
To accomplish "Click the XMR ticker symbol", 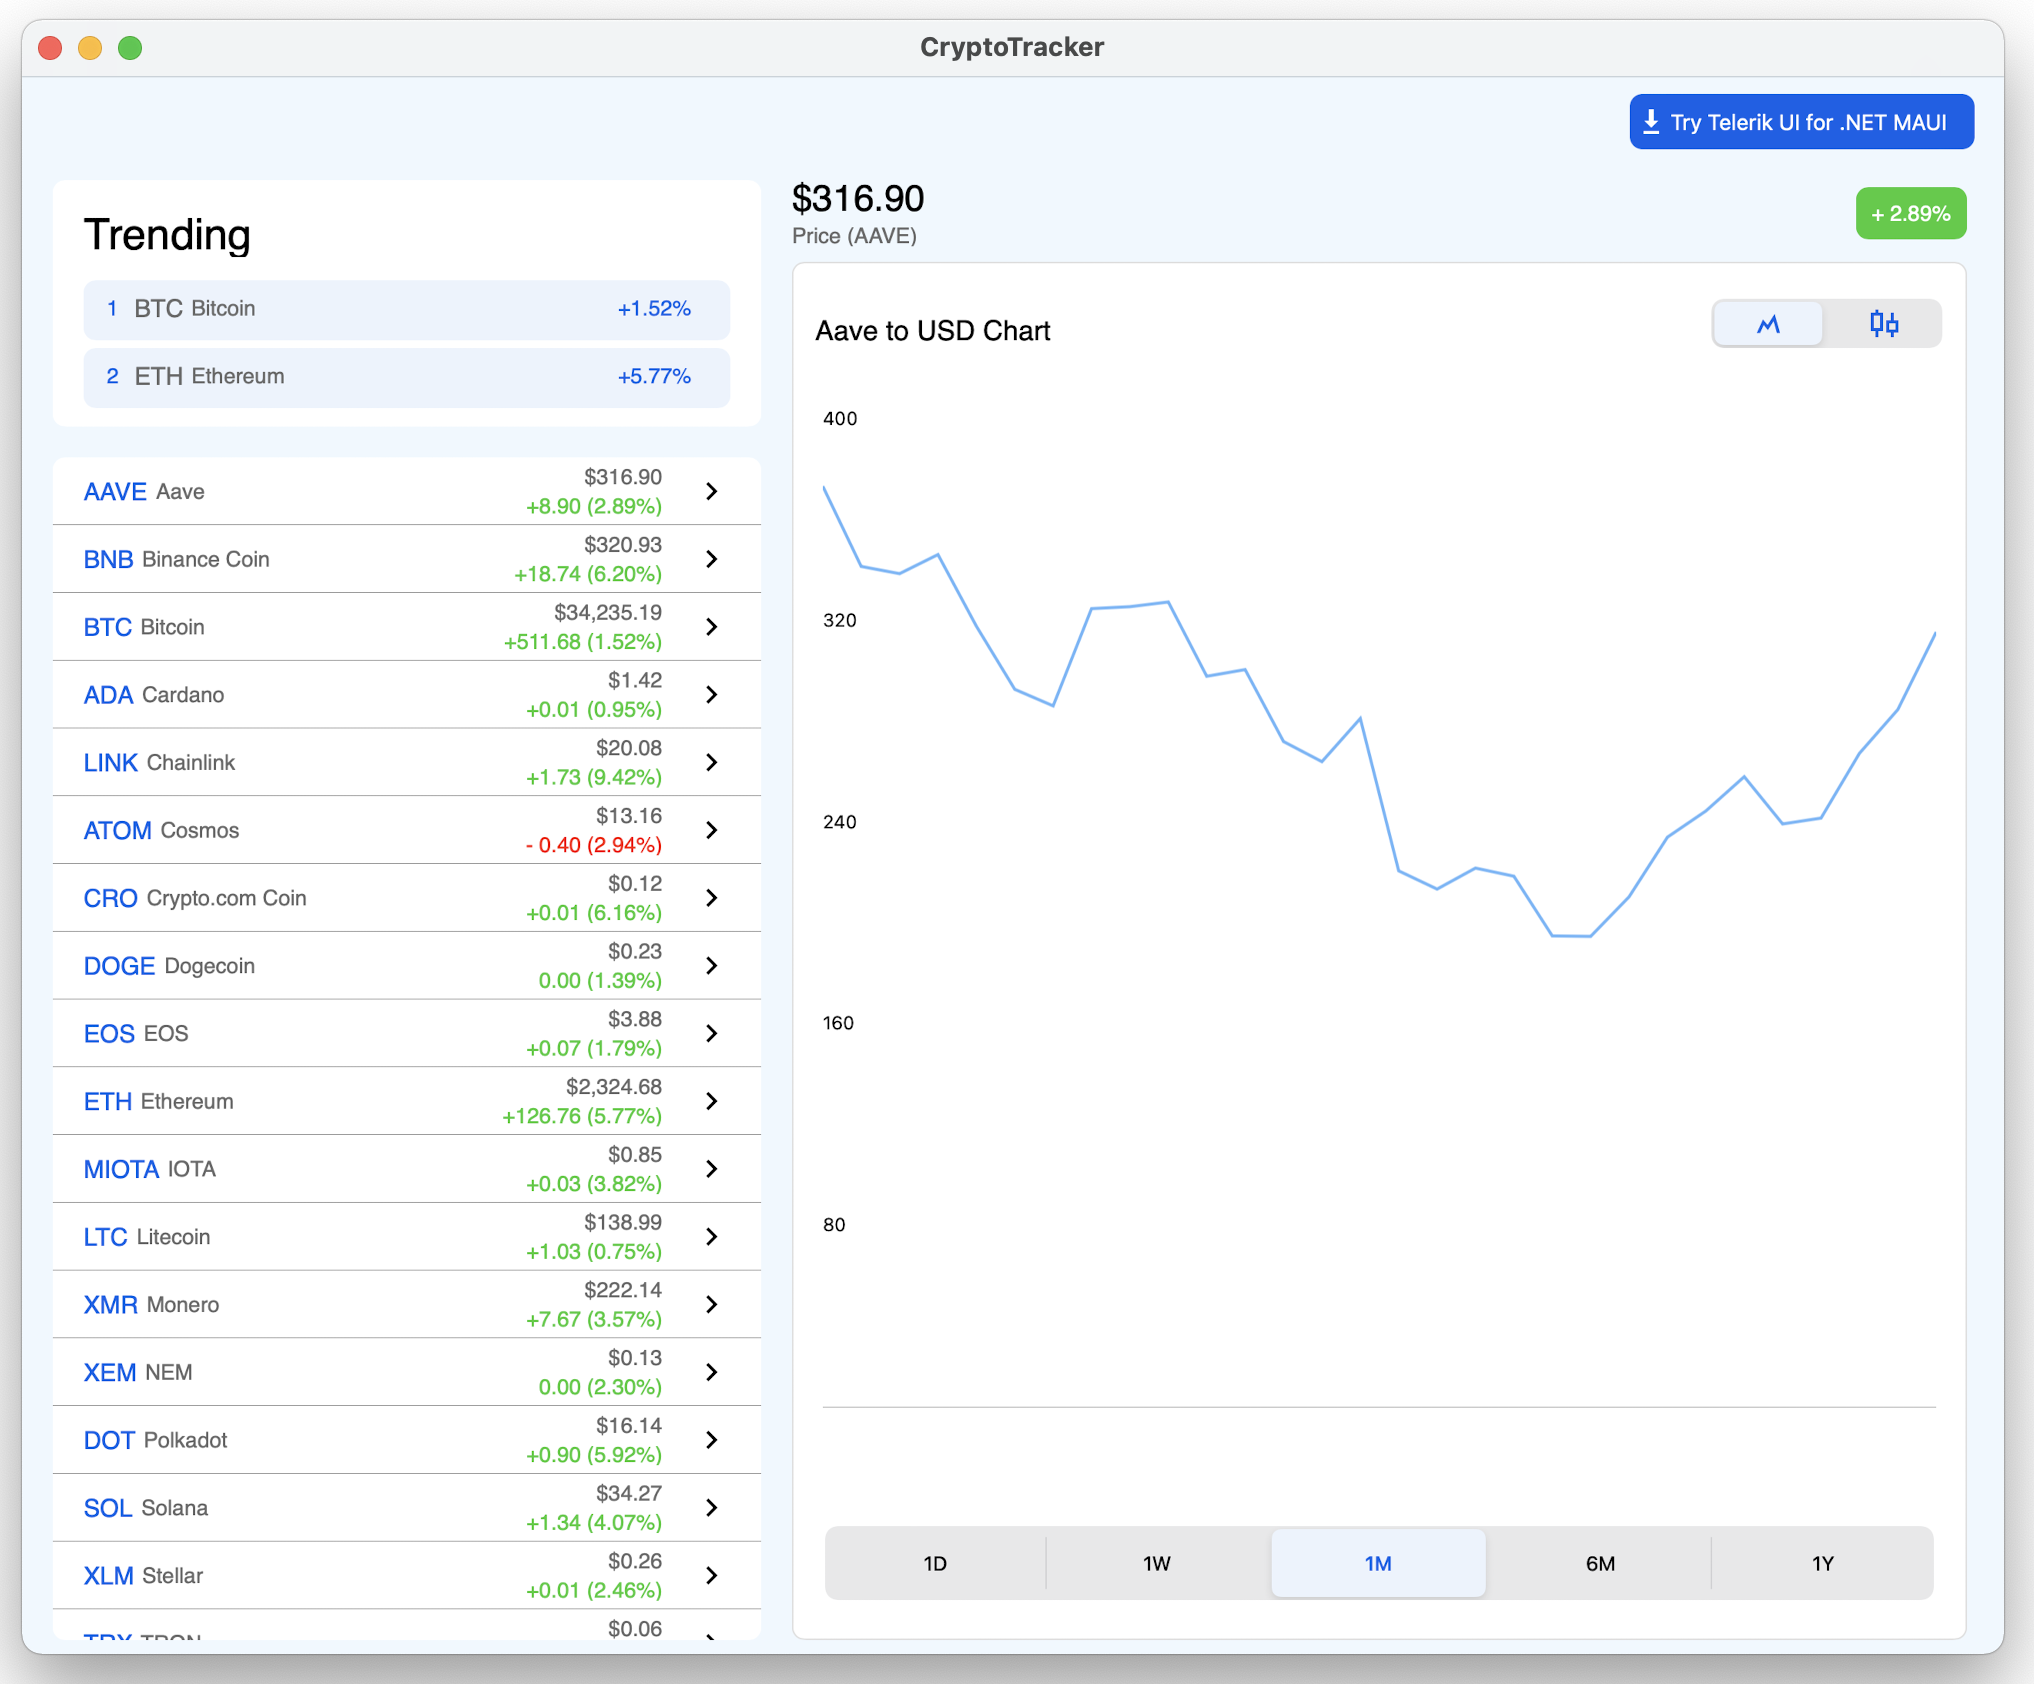I will click(x=110, y=1305).
